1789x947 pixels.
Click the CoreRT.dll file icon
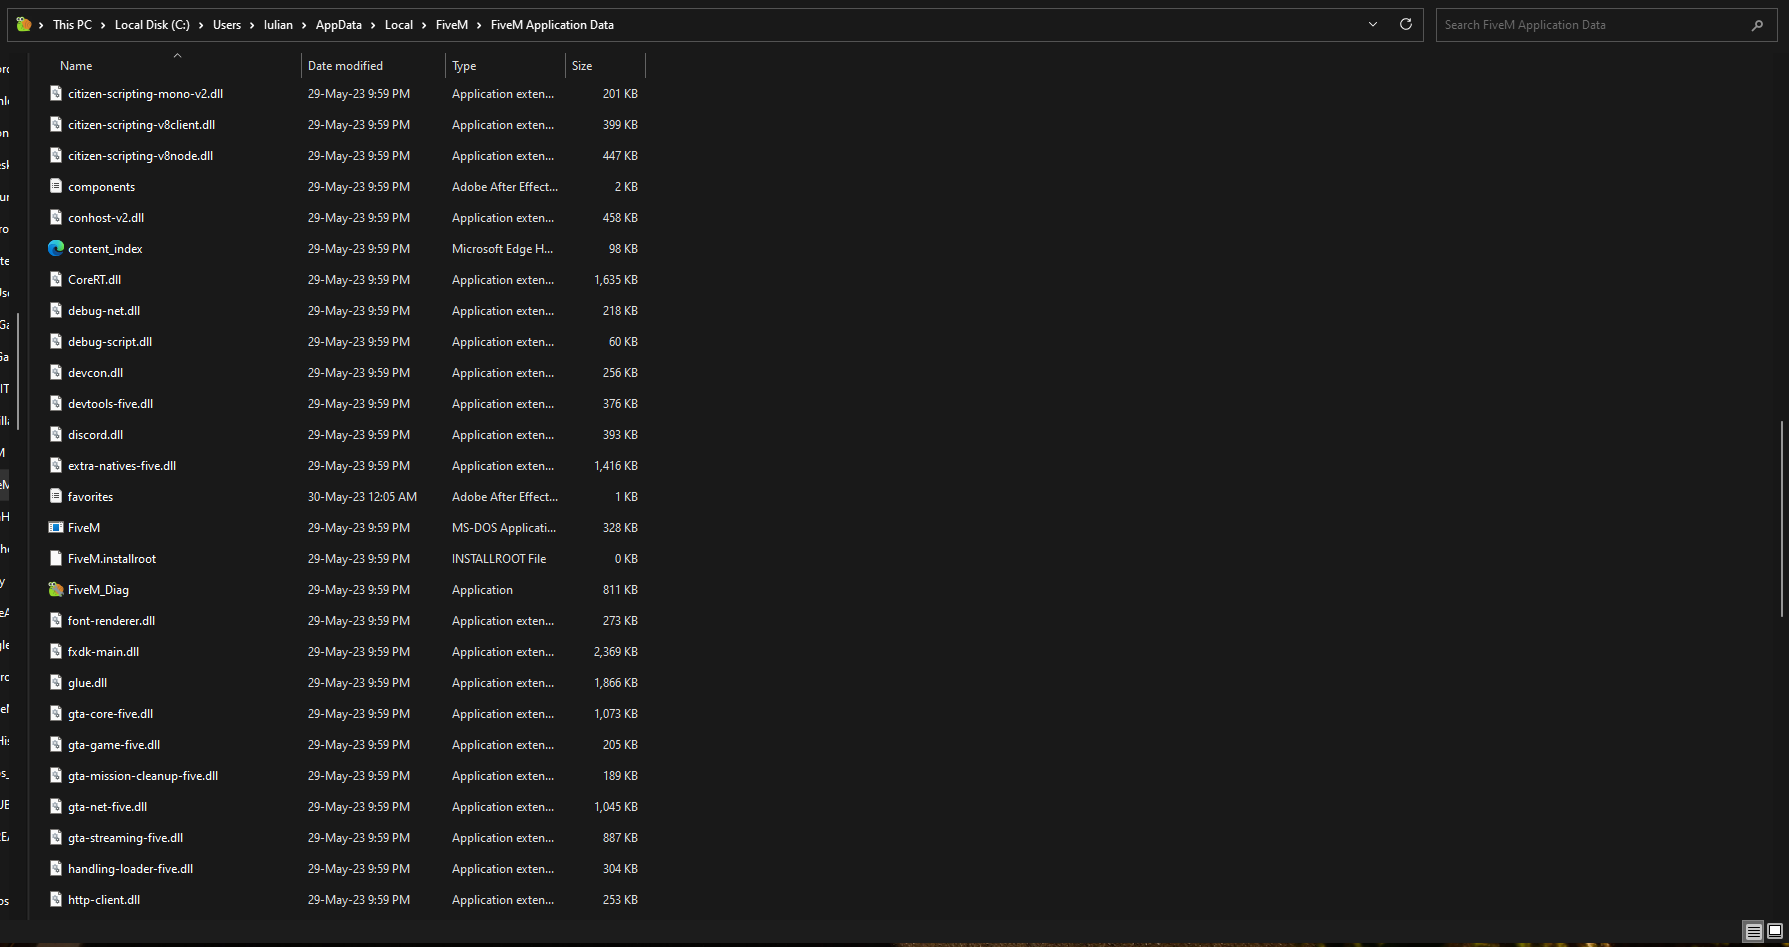(56, 279)
